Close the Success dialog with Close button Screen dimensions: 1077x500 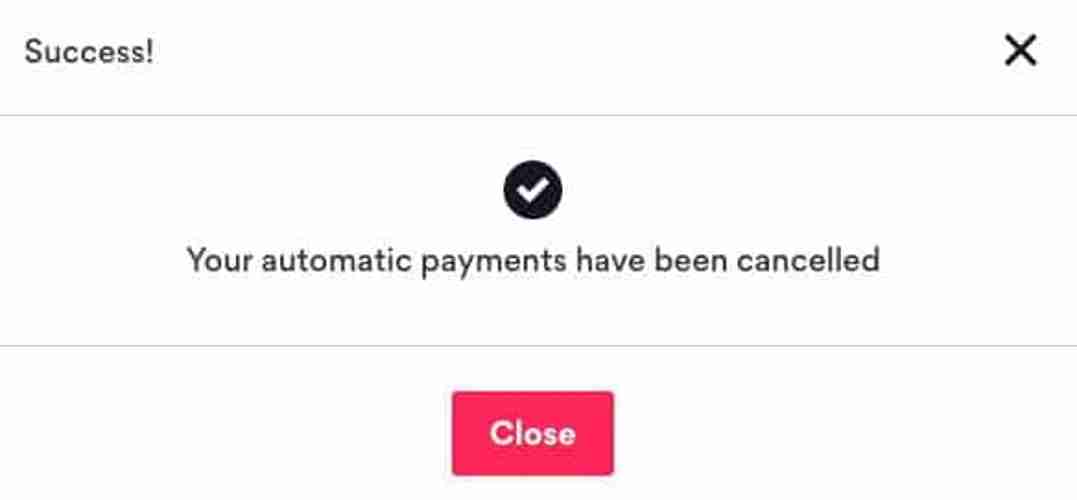pyautogui.click(x=532, y=433)
